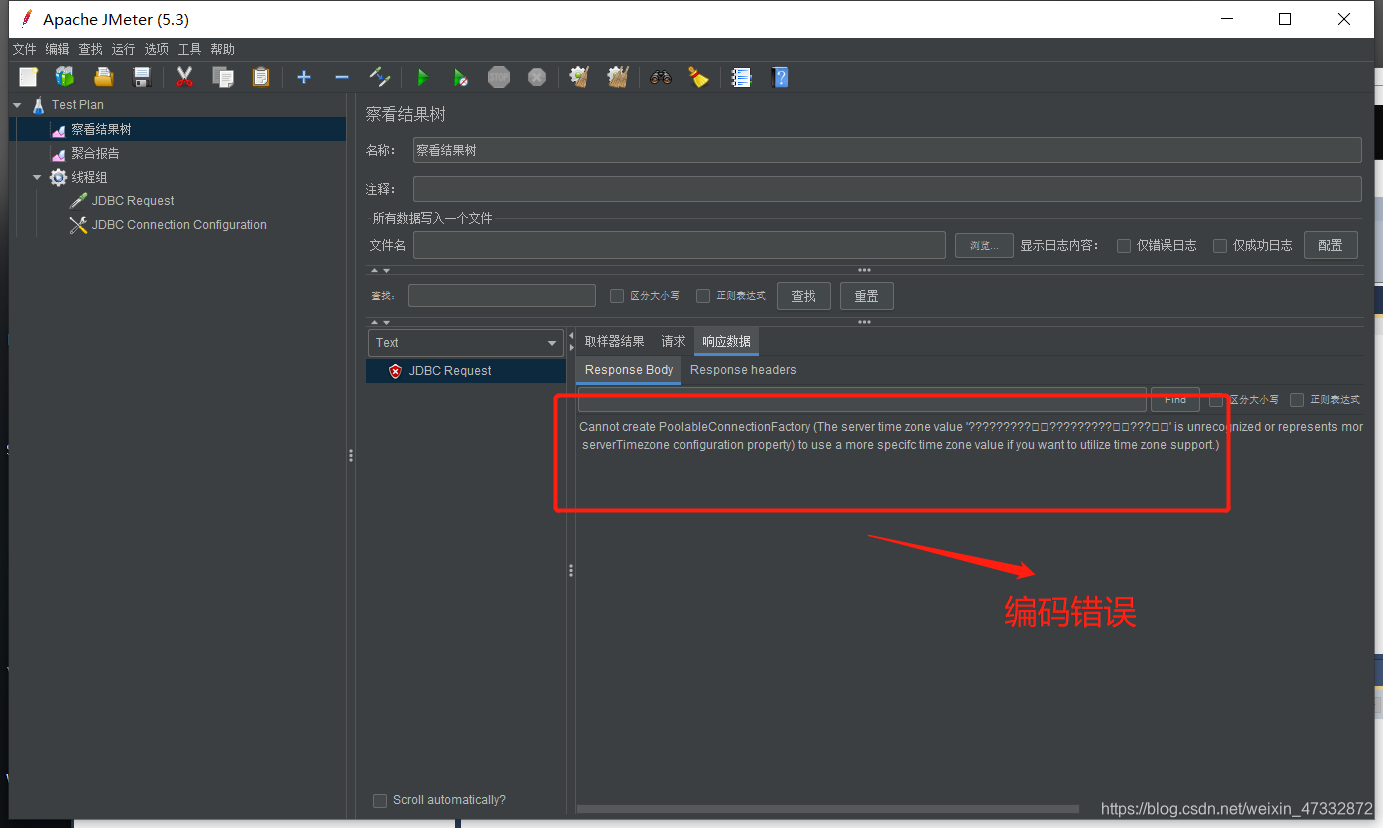Open the Text renderer dropdown
1383x828 pixels.
[x=467, y=342]
